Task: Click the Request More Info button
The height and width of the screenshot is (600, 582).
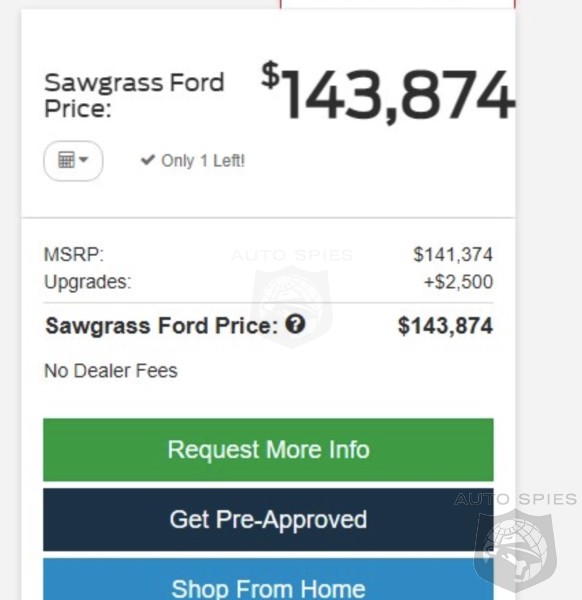Action: (268, 450)
